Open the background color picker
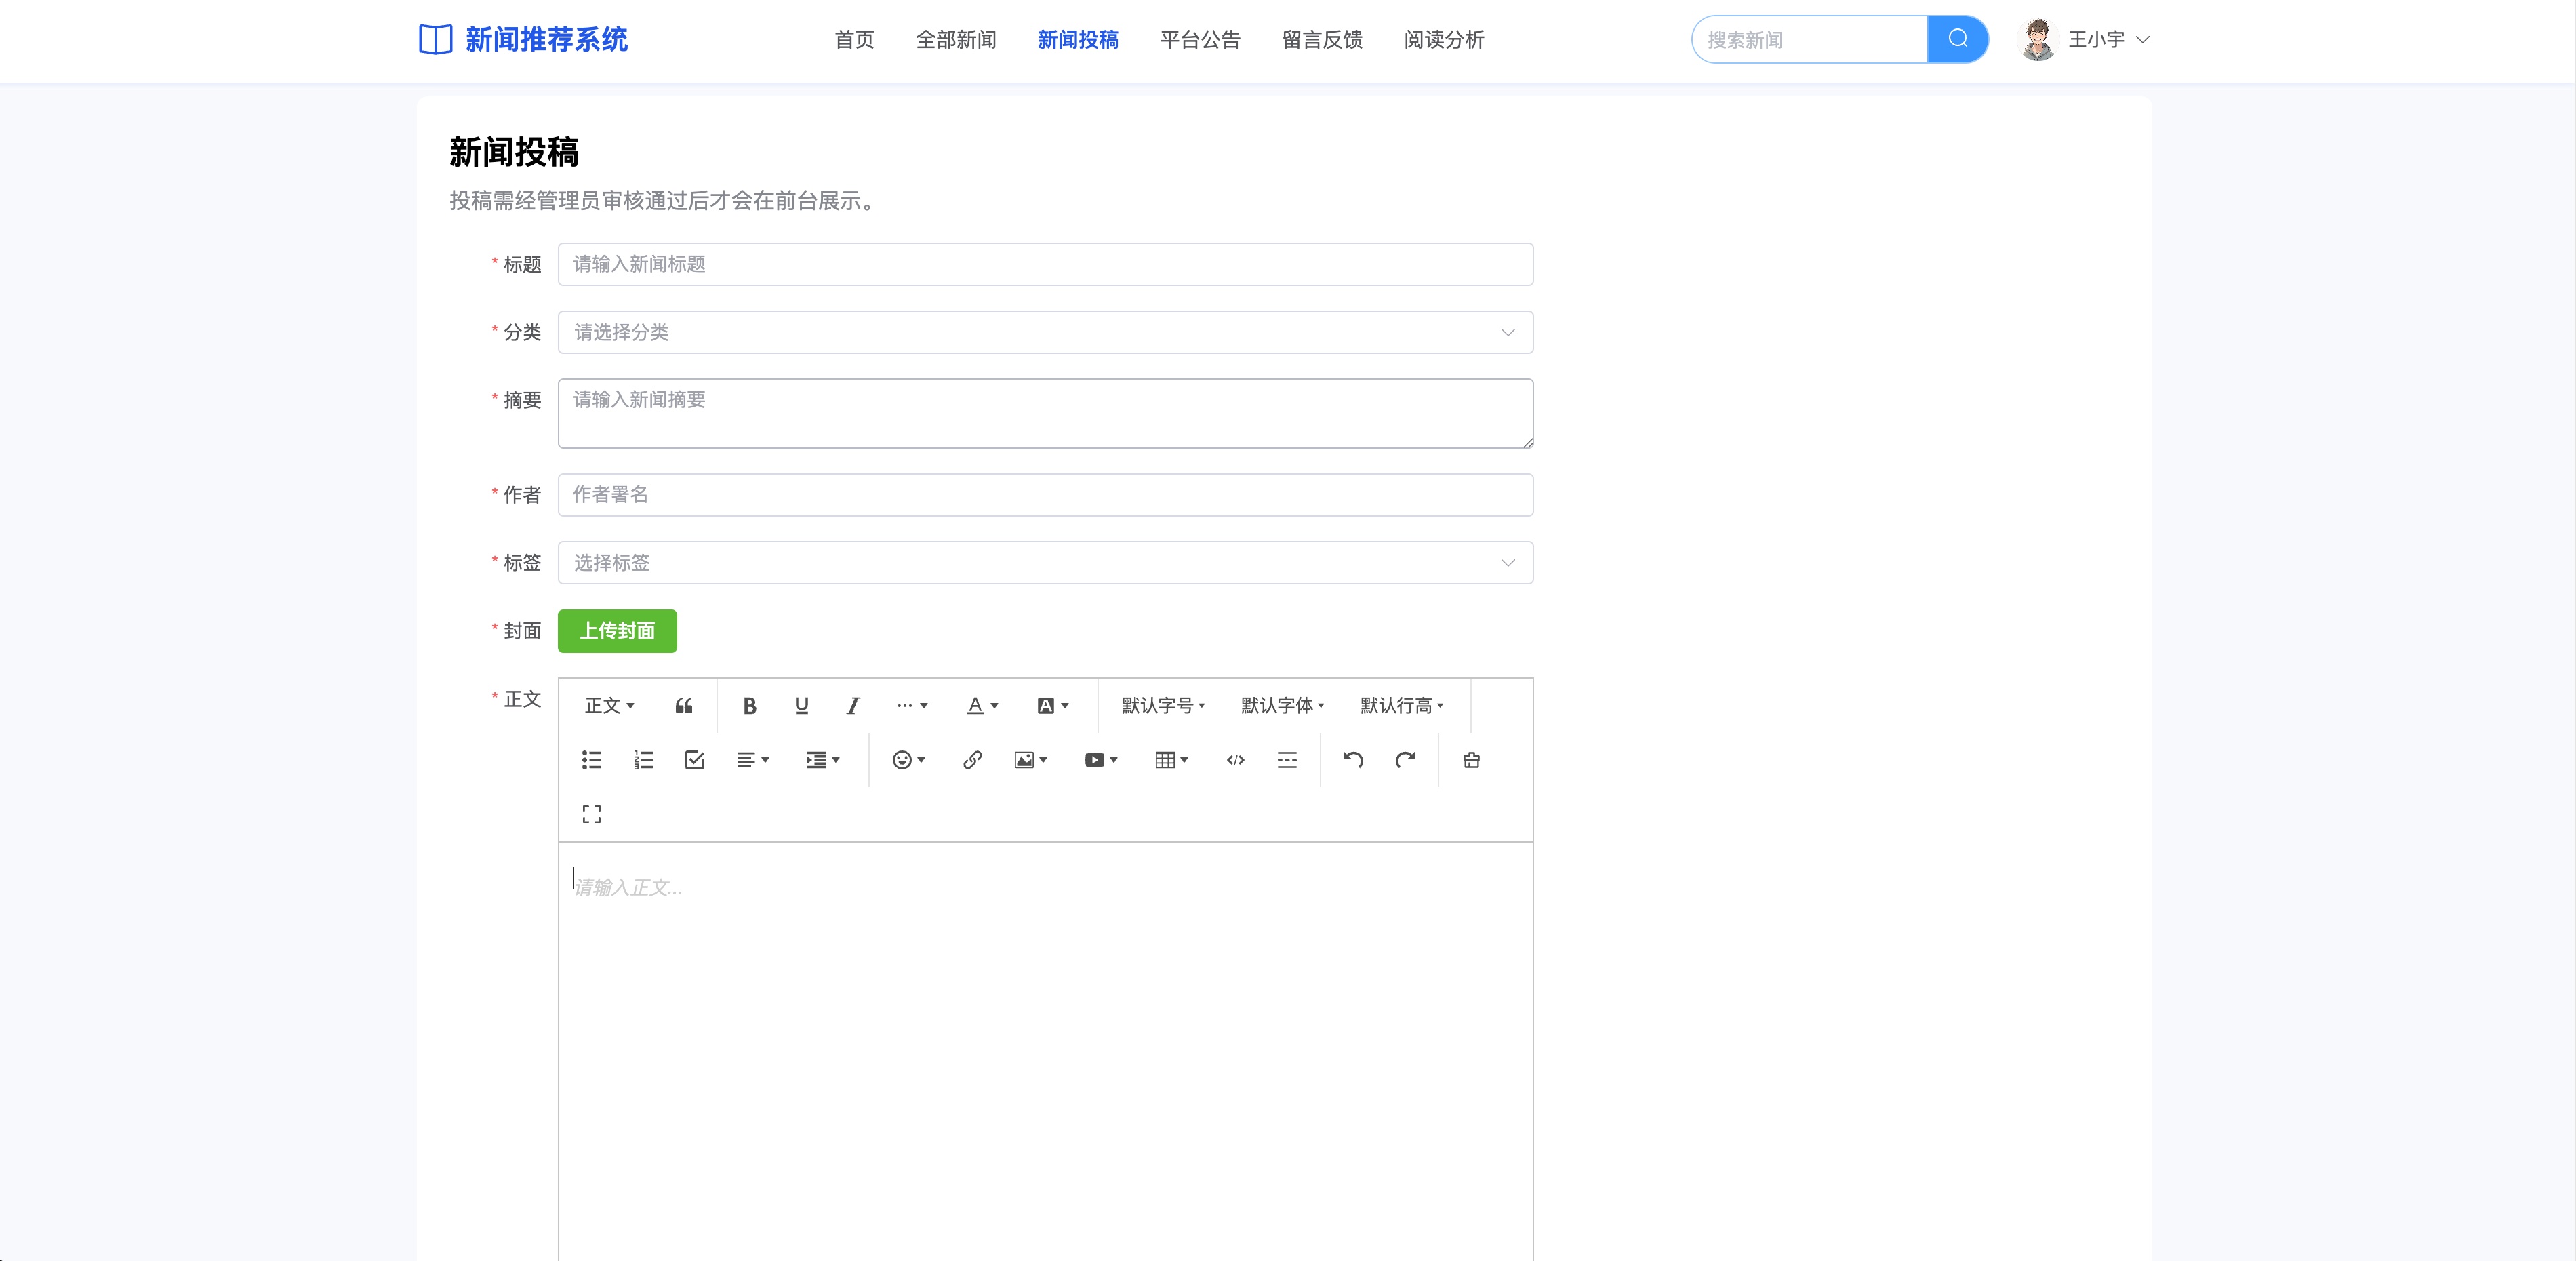 pyautogui.click(x=1053, y=706)
